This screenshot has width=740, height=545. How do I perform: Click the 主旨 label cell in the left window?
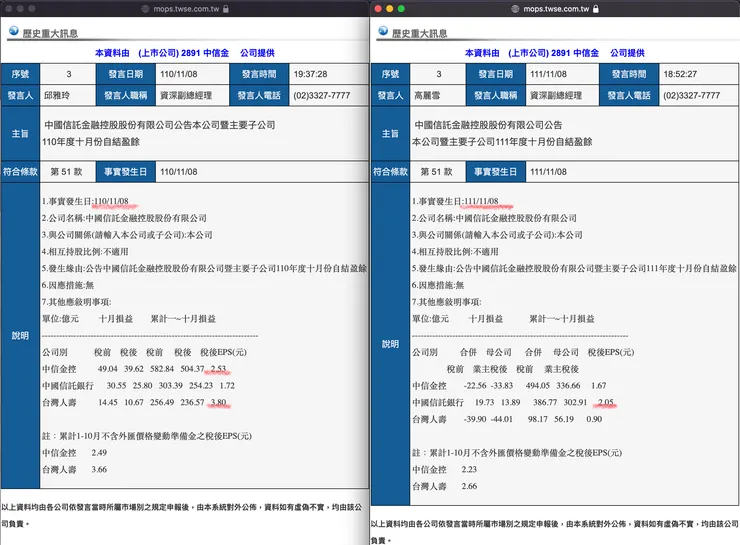(20, 134)
